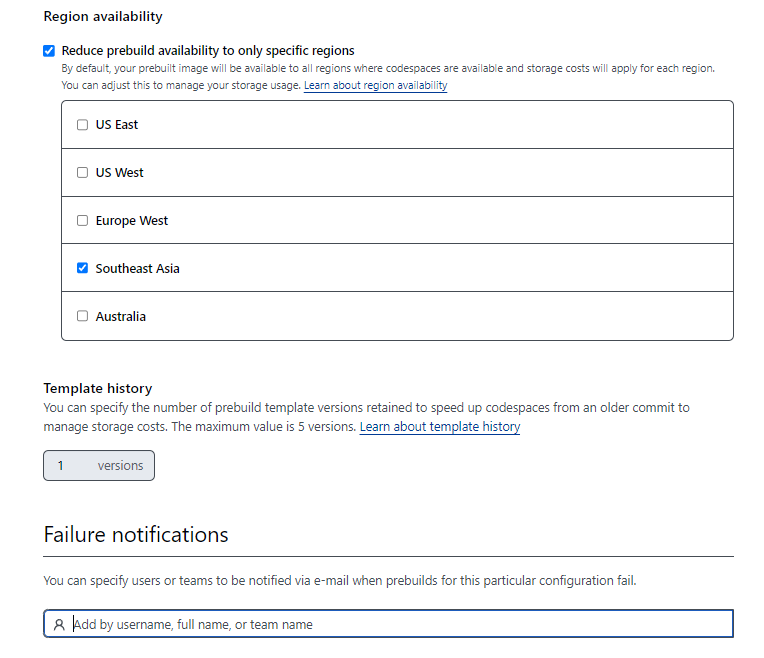Enable the US East region checkbox
The image size is (764, 658).
82,125
